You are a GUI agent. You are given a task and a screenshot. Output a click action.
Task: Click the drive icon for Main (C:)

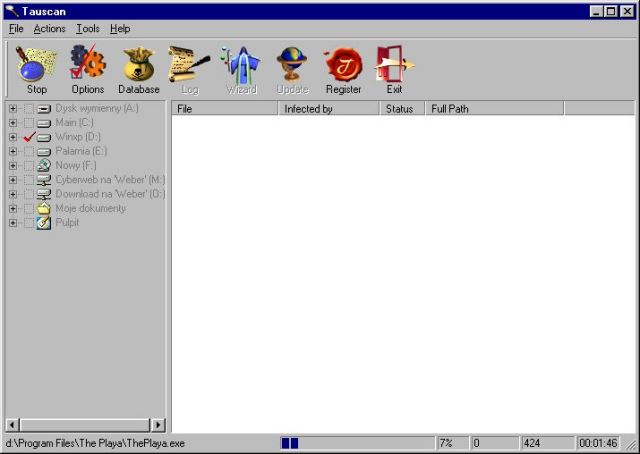click(x=44, y=123)
